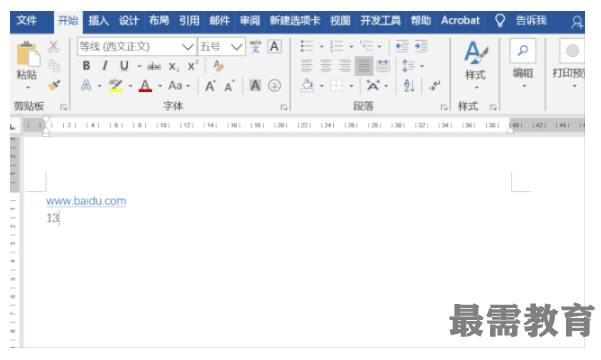Click the Character Border icon
Viewport: 601px width, 360px height.
pos(274,46)
